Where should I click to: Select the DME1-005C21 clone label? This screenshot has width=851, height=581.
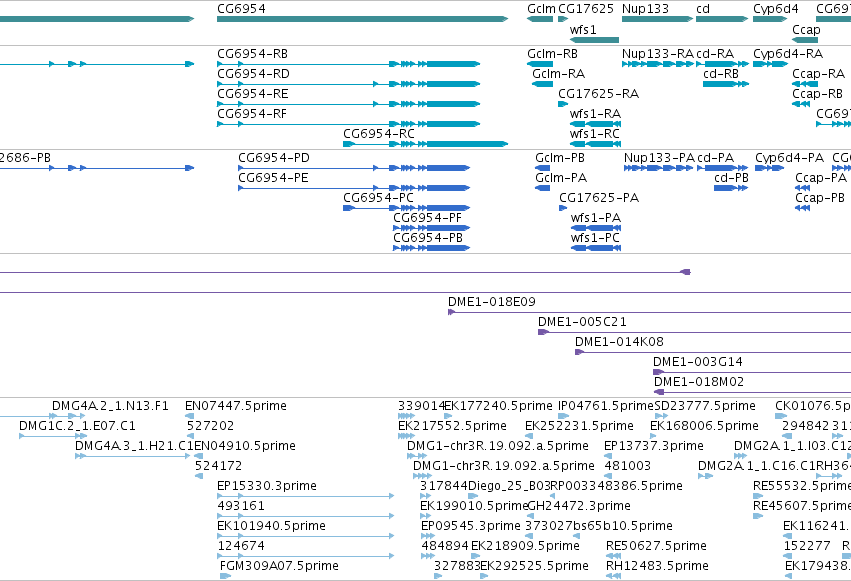pyautogui.click(x=582, y=322)
